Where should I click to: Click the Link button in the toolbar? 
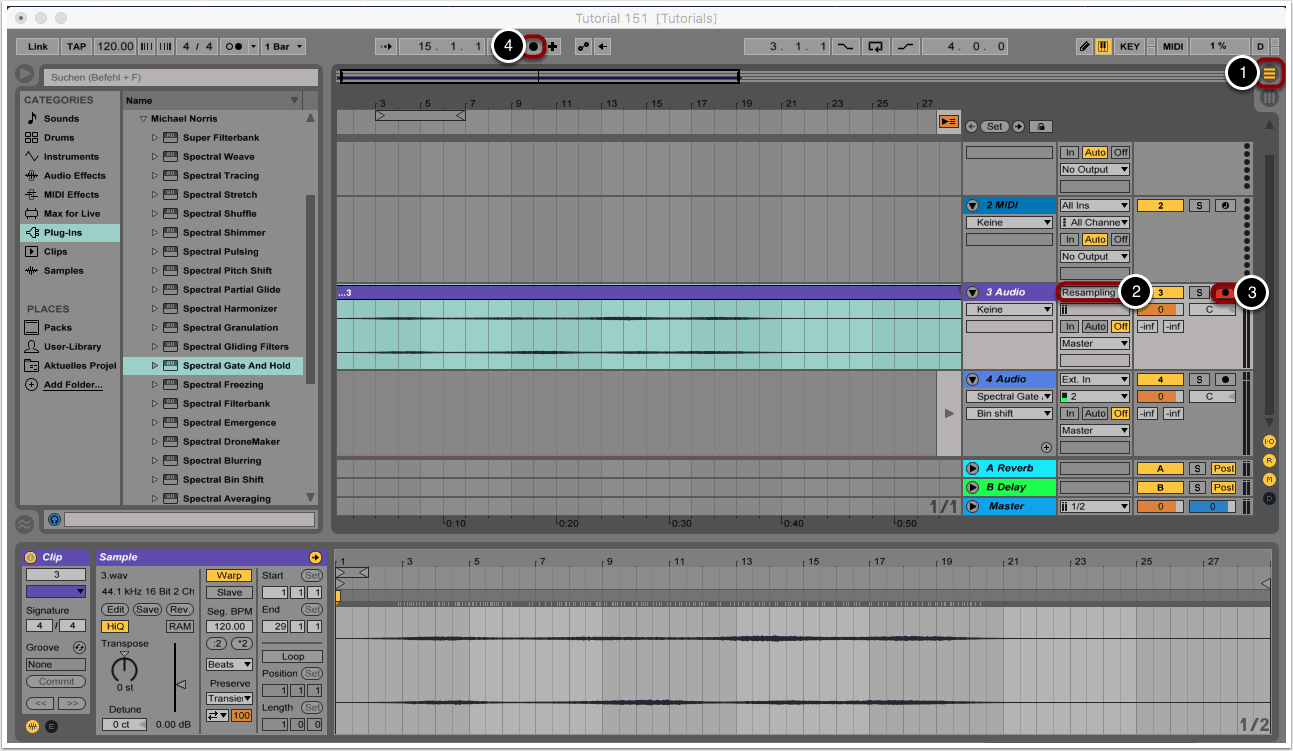tap(38, 46)
